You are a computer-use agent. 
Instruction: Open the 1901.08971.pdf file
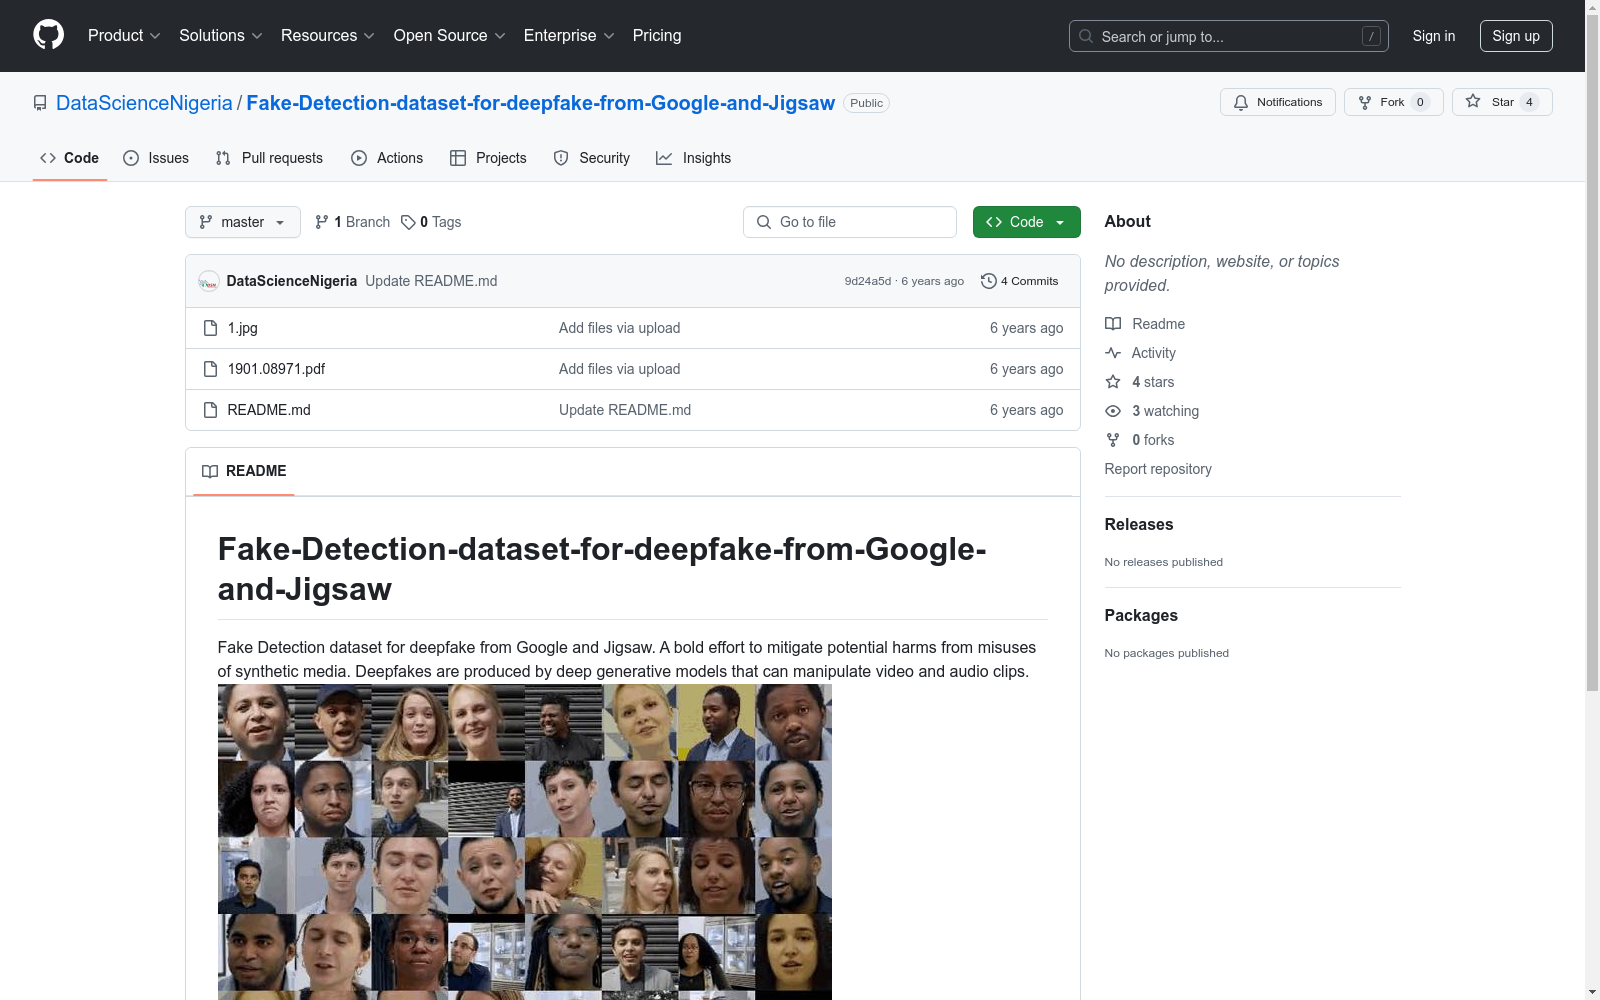click(x=277, y=369)
